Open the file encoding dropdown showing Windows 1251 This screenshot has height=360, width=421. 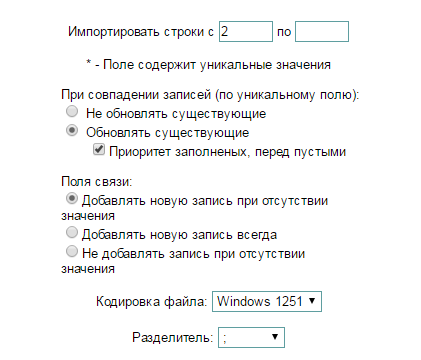(x=267, y=302)
